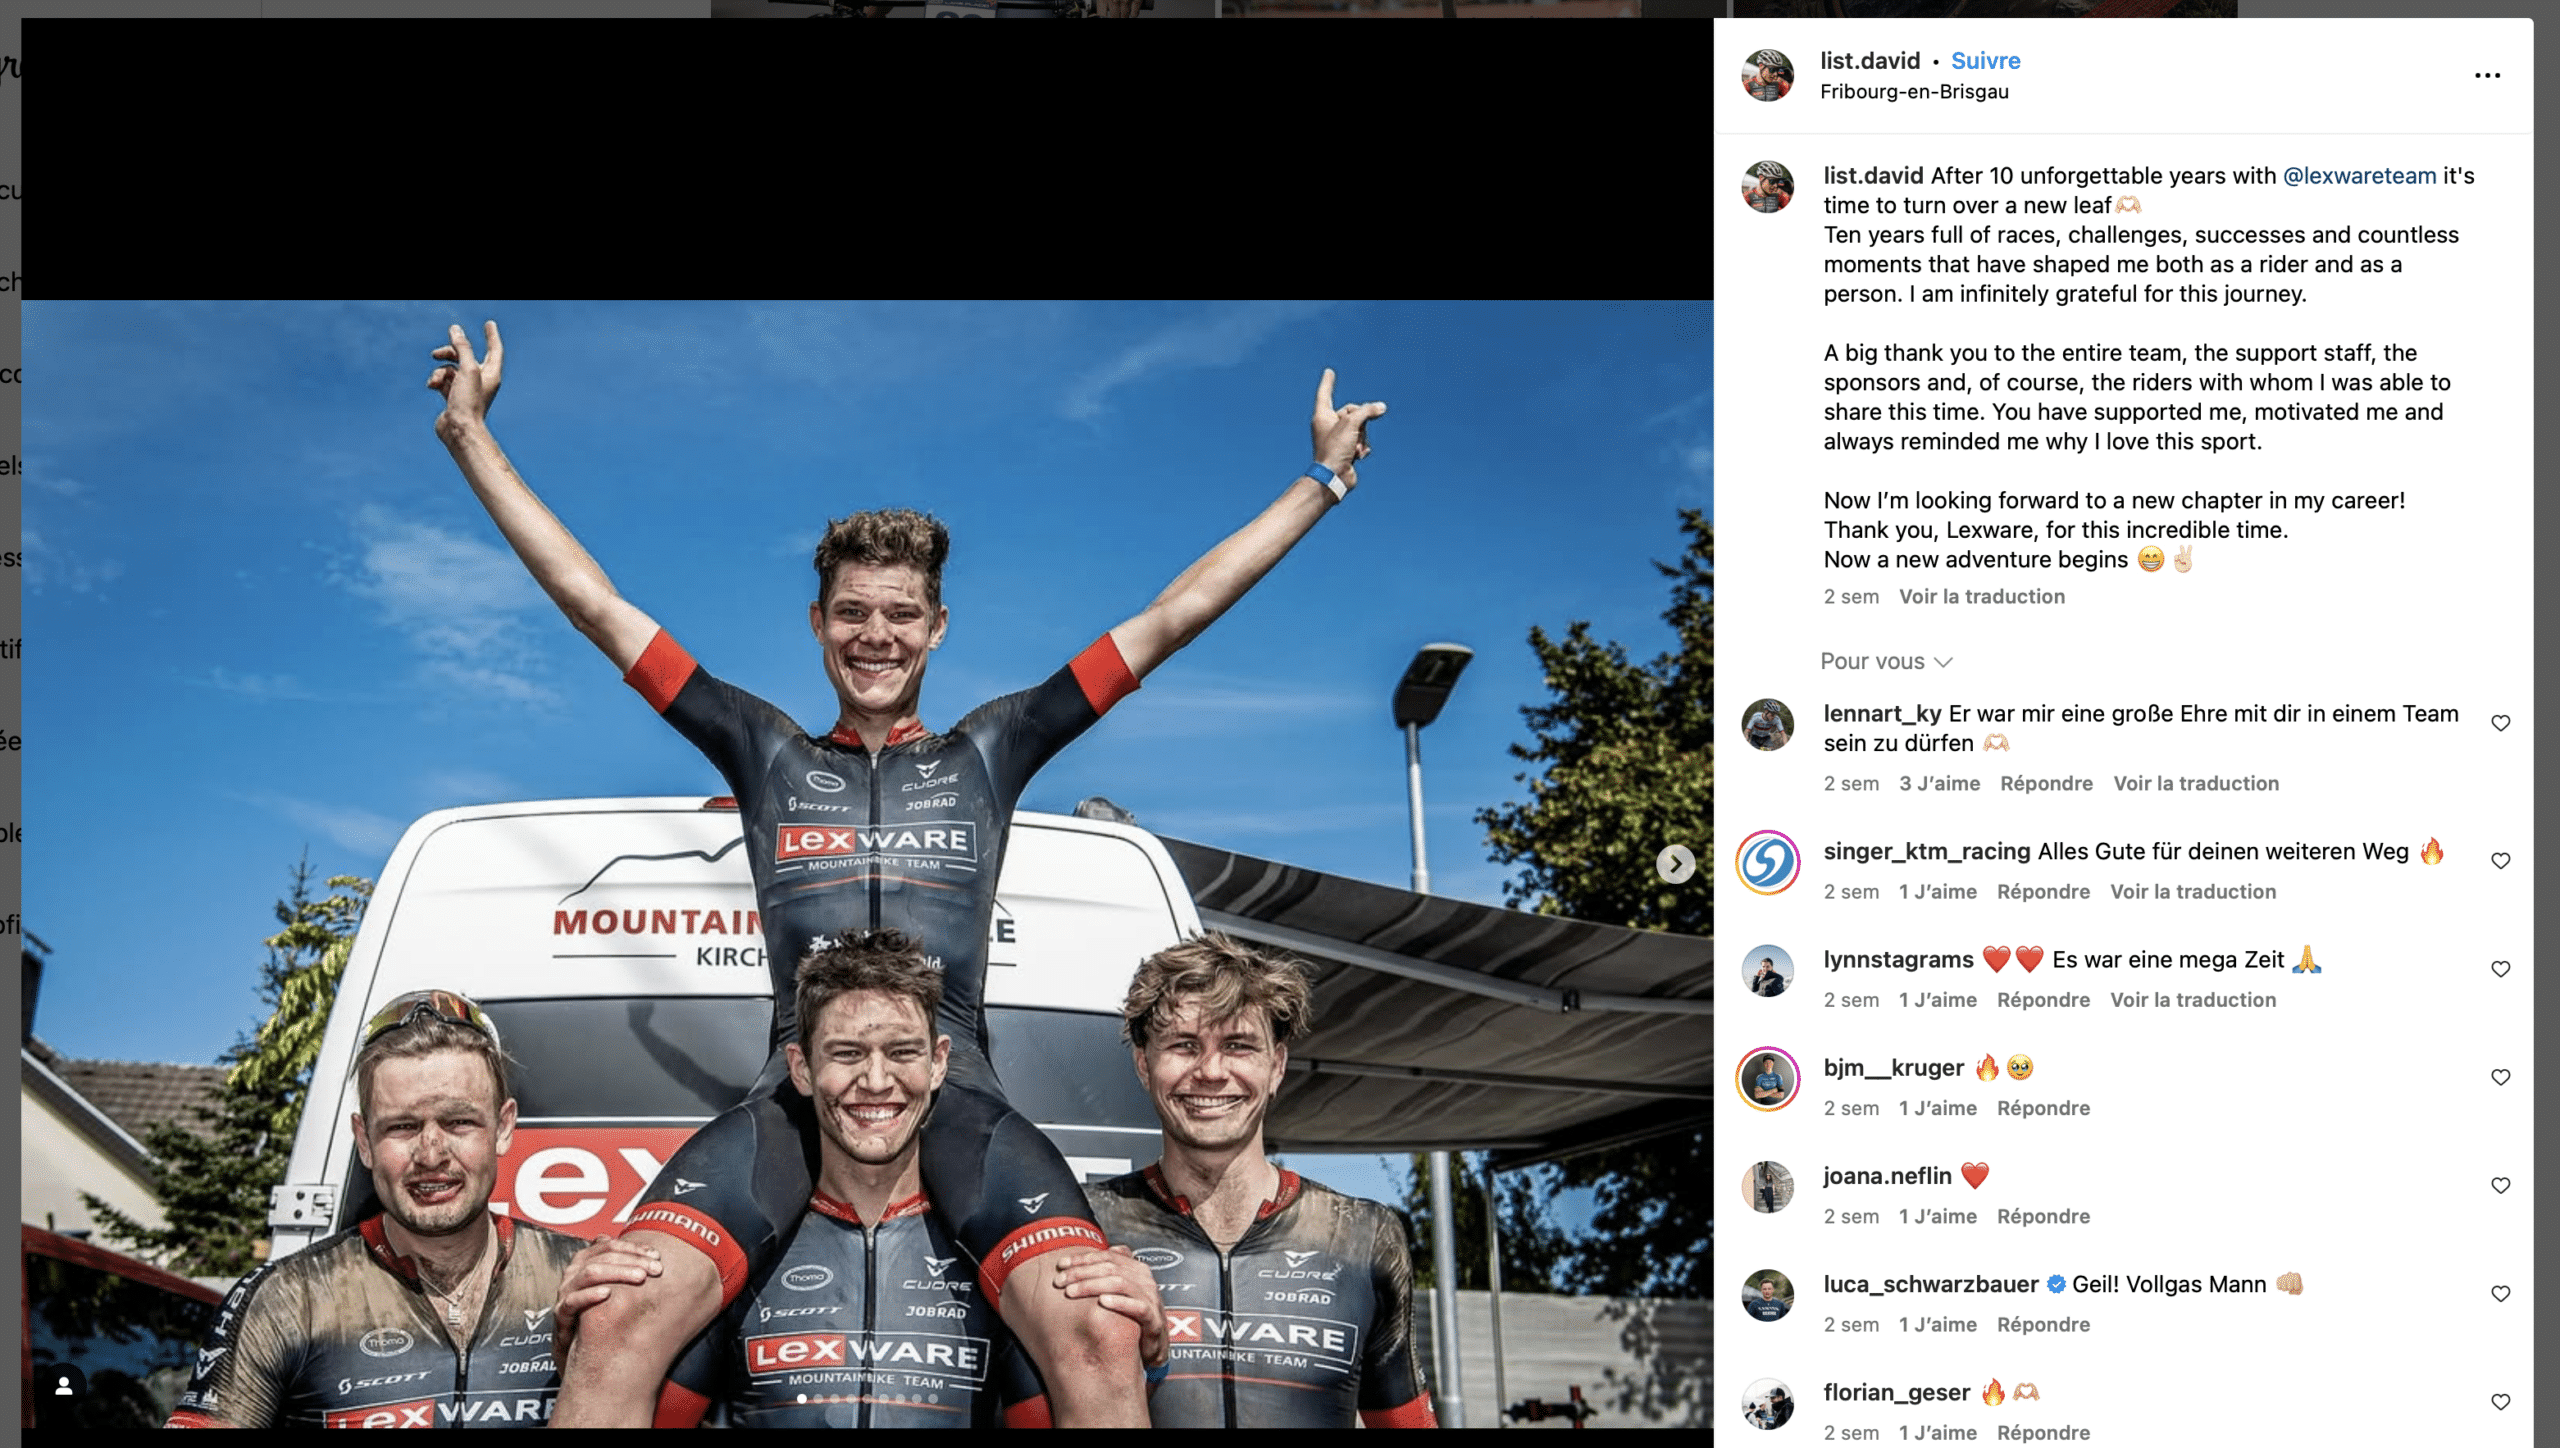Click Suivre to follow list.david
Image resolution: width=2560 pixels, height=1448 pixels.
point(1985,61)
